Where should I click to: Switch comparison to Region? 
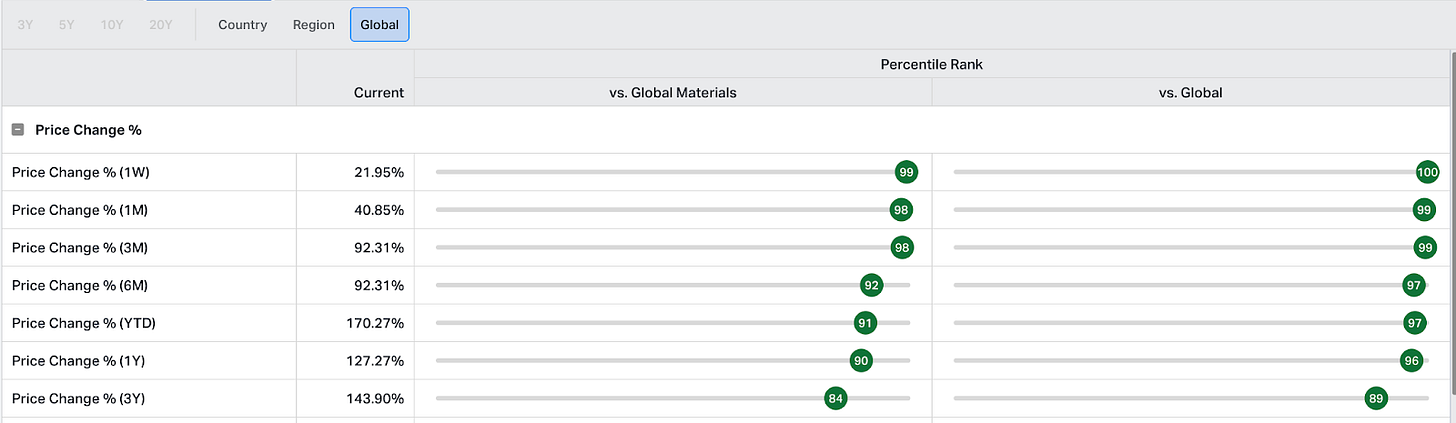pos(313,25)
